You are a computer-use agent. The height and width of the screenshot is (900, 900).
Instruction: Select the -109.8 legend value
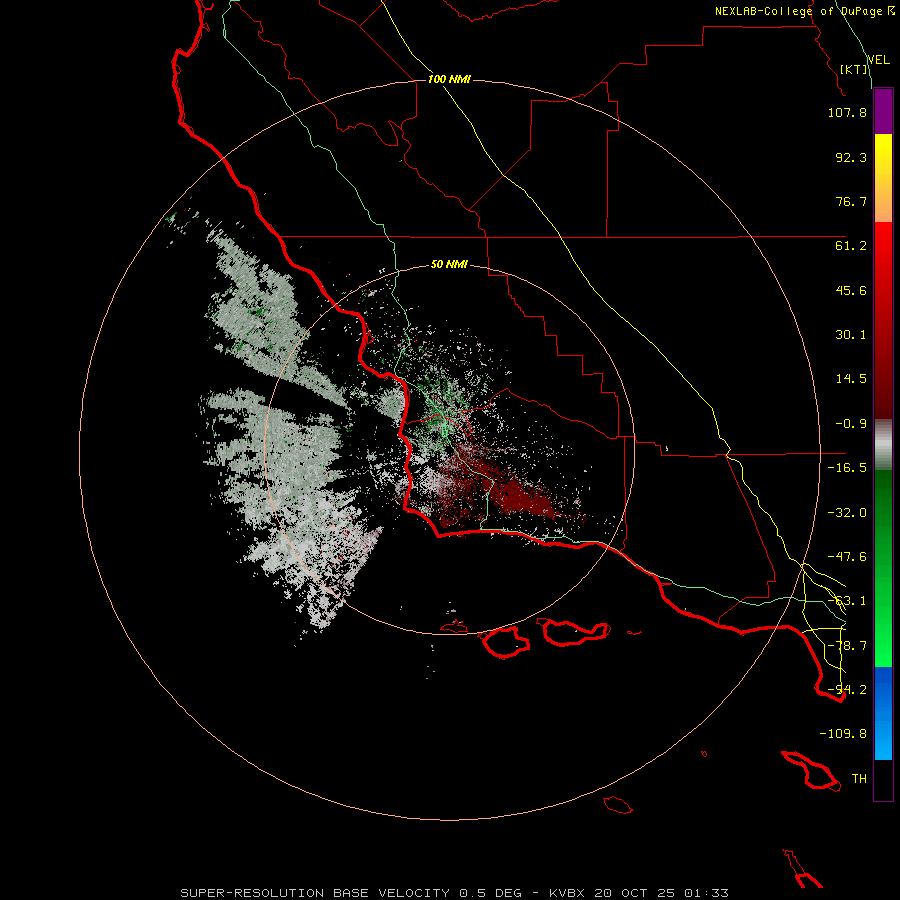pos(843,734)
